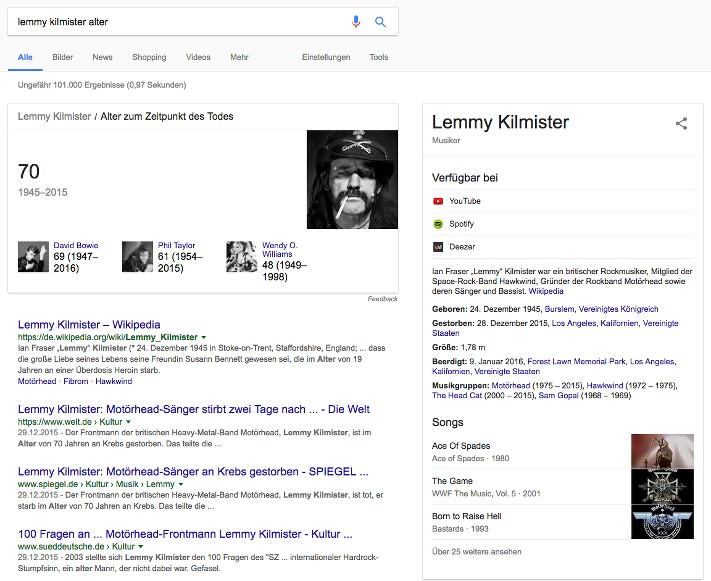Click the Lemmy Kilmister breadcrumb in the answer box
This screenshot has height=581, width=711.
coord(54,117)
